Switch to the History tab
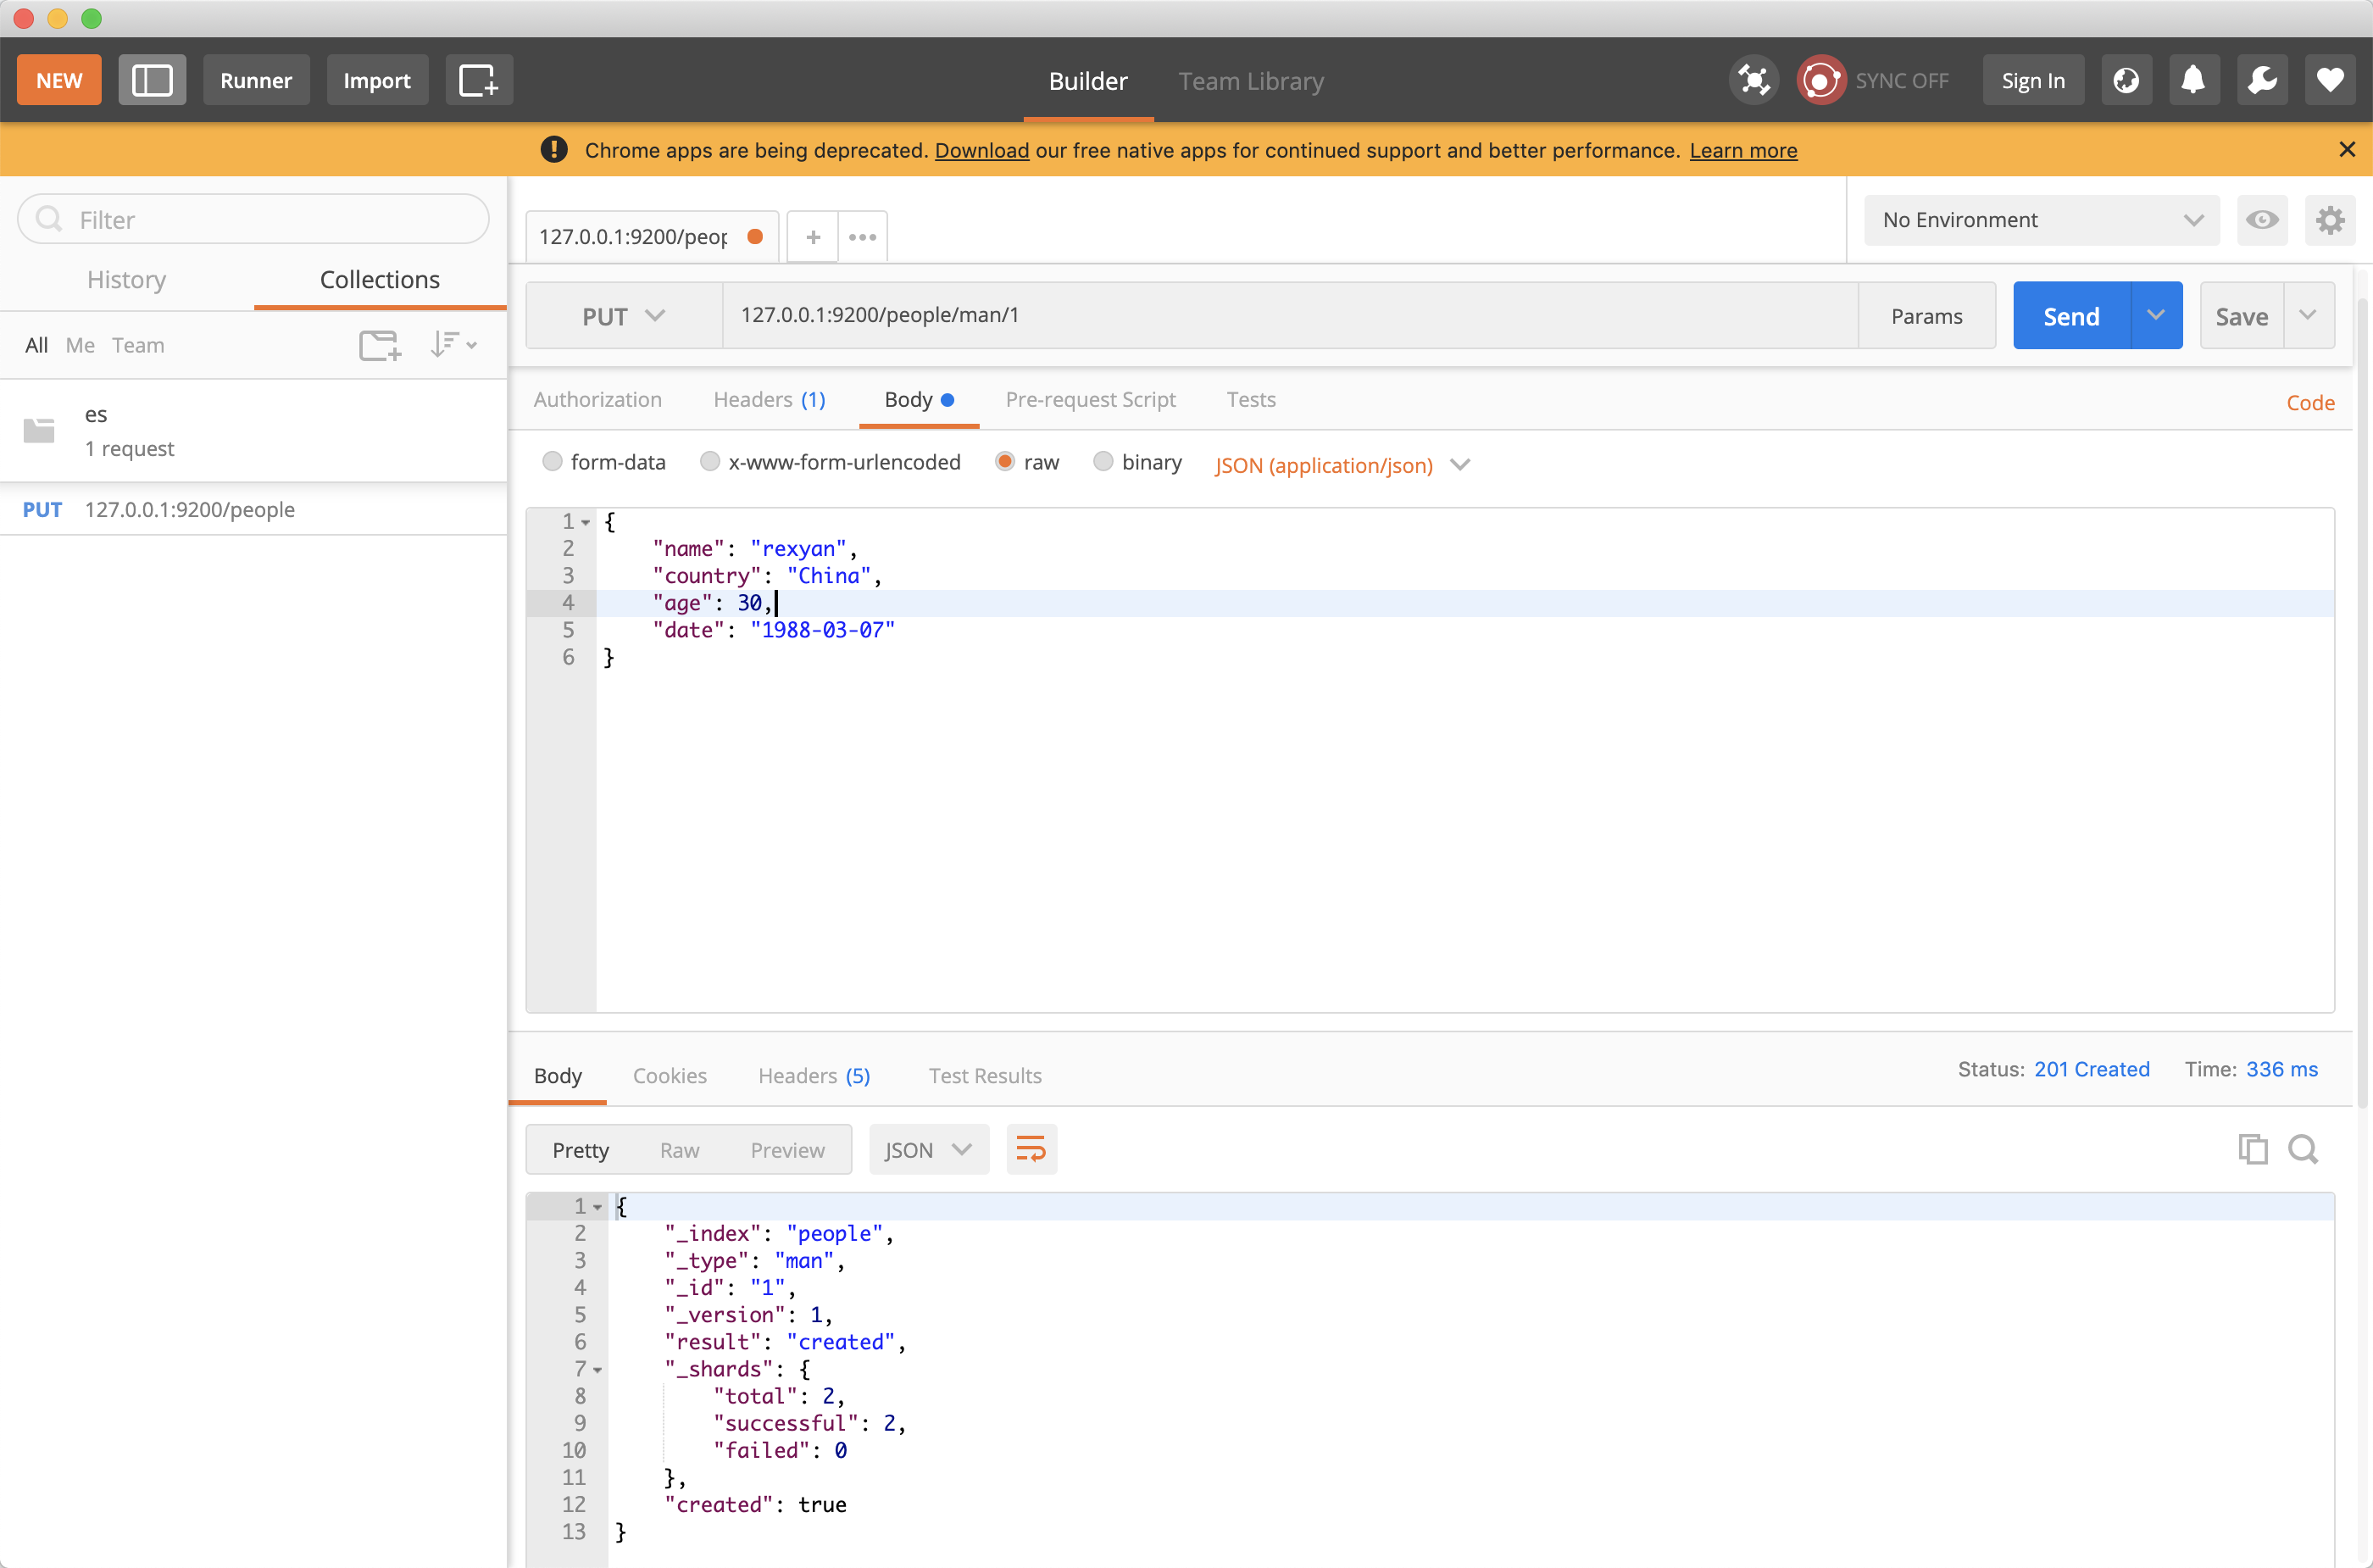 click(x=126, y=280)
